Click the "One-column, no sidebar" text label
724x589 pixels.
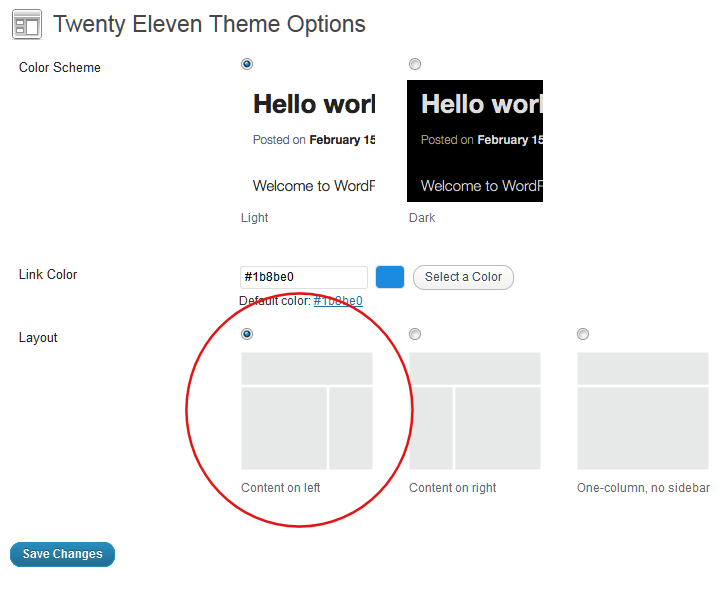tap(643, 488)
